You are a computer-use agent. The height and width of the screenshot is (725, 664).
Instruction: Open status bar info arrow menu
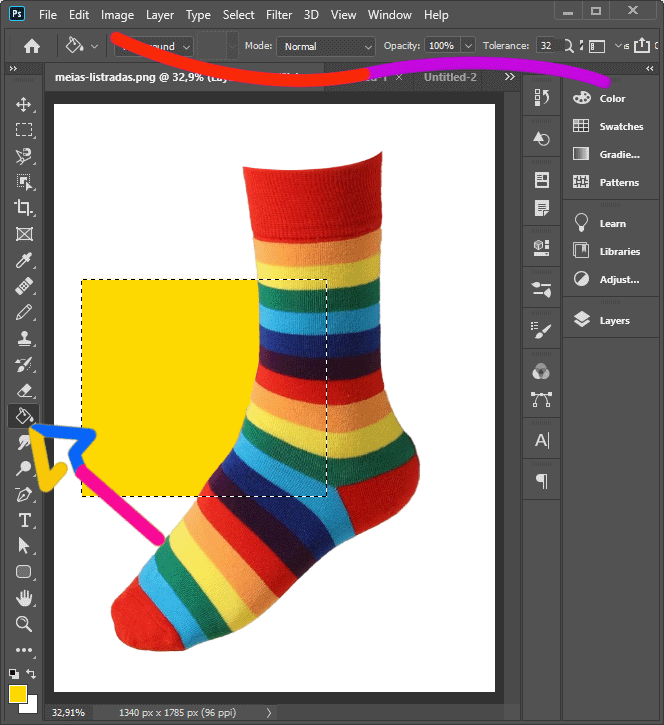click(x=269, y=713)
